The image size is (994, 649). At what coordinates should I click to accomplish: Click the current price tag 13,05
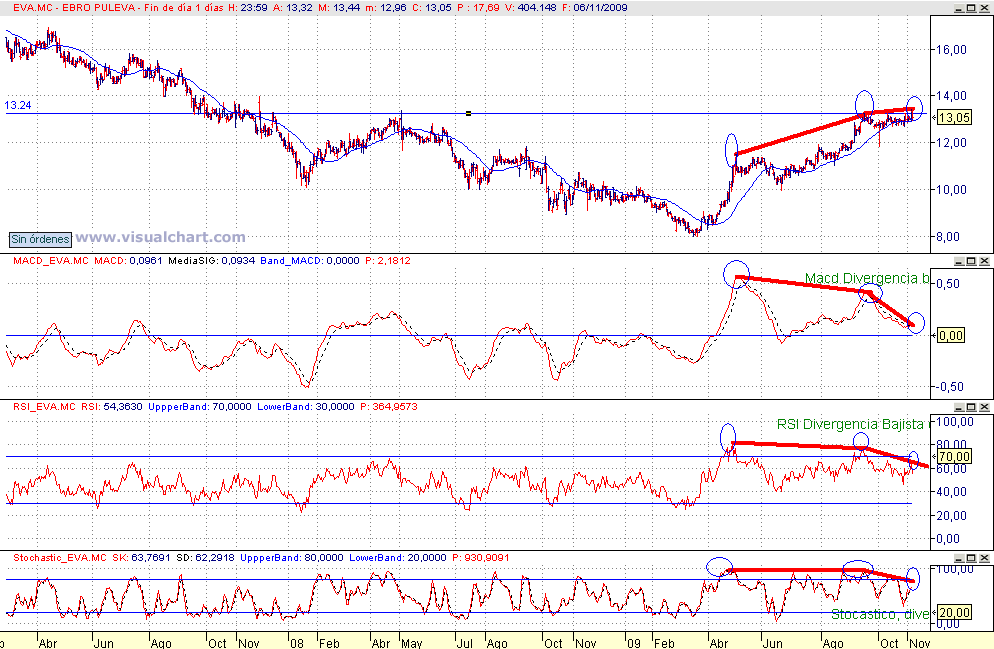pyautogui.click(x=954, y=118)
